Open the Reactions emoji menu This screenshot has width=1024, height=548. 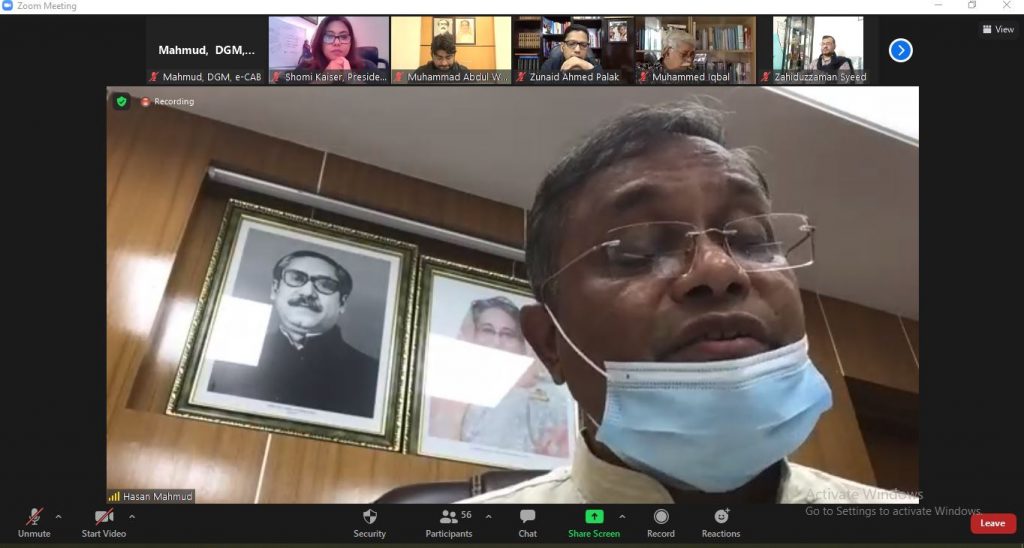coord(721,517)
